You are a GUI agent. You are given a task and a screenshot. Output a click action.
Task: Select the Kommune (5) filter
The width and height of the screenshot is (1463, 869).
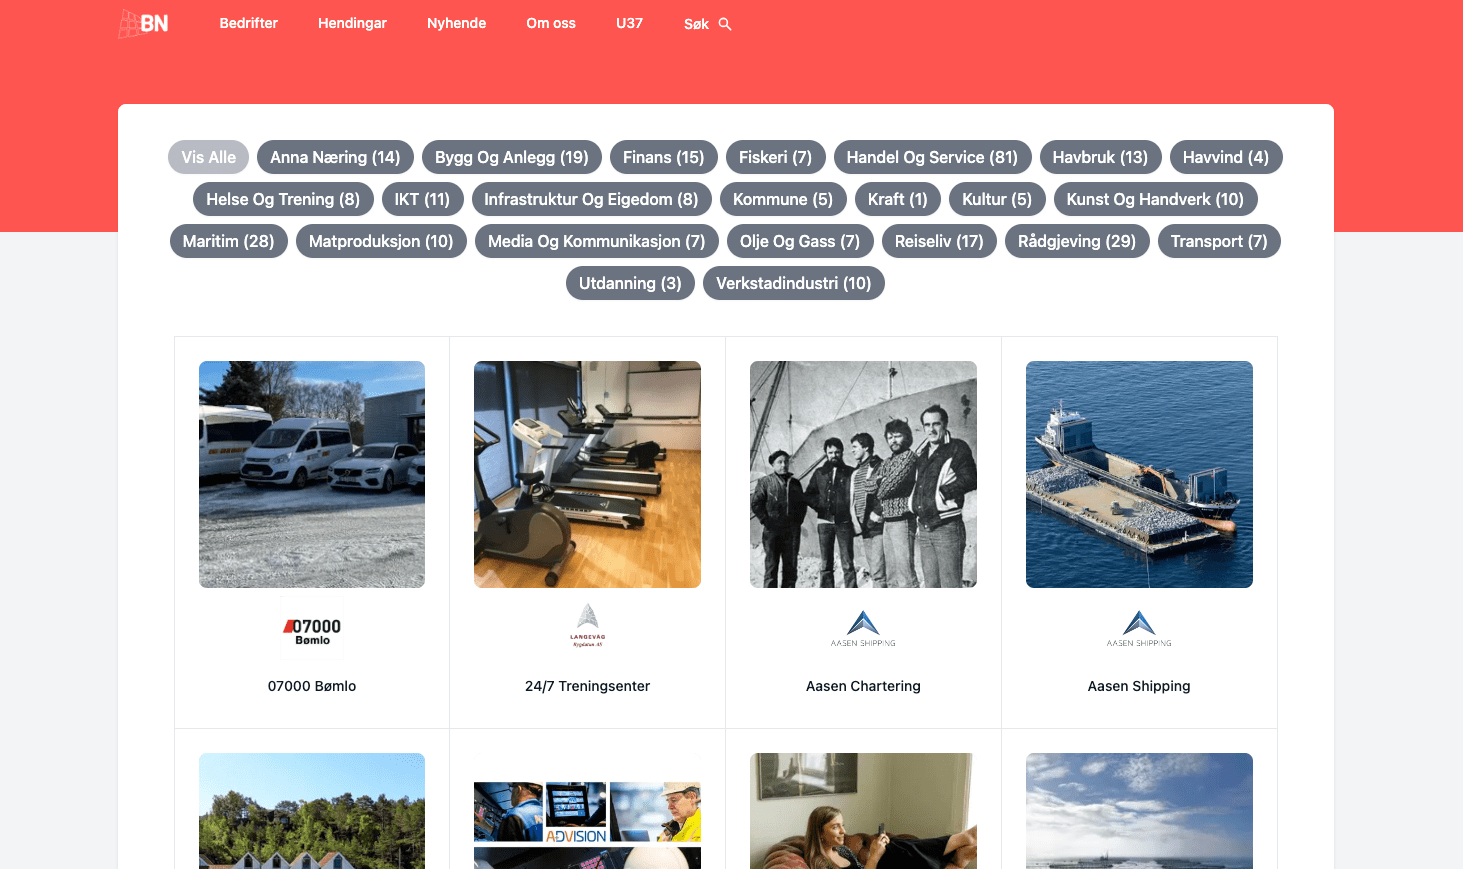783,199
